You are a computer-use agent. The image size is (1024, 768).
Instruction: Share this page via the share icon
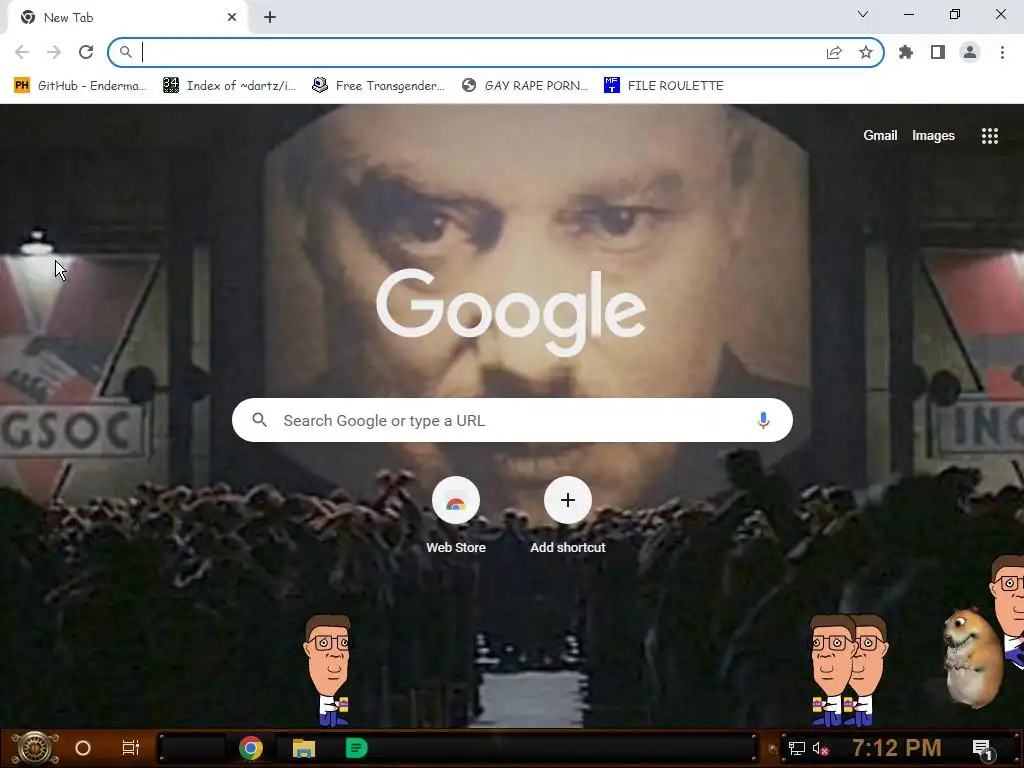coord(834,52)
